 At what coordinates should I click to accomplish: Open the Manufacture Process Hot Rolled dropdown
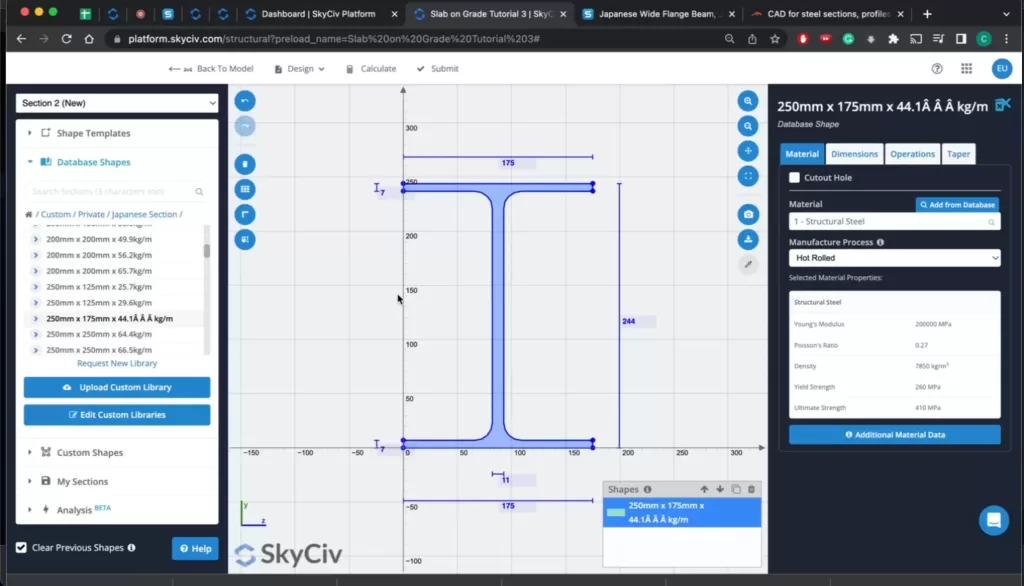pyautogui.click(x=894, y=258)
